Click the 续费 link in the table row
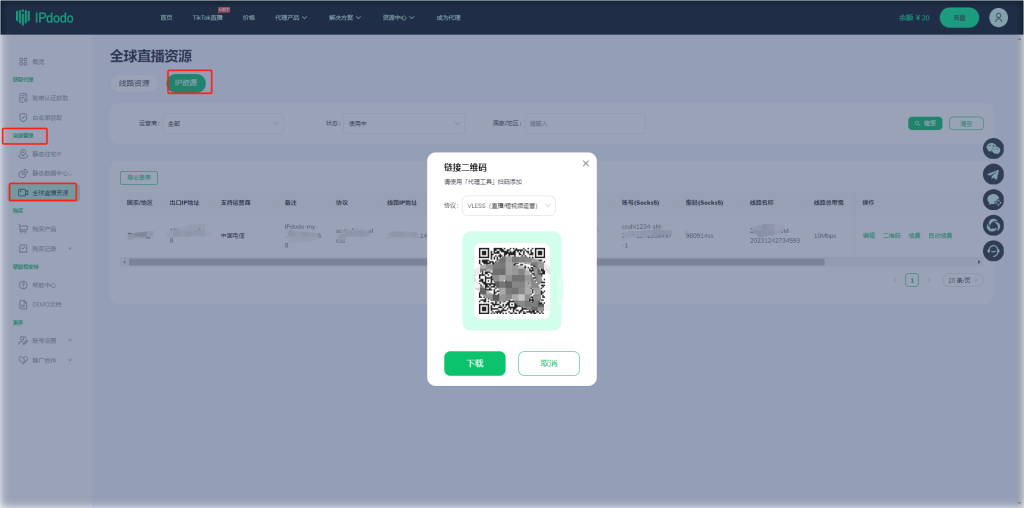Image resolution: width=1024 pixels, height=508 pixels. click(914, 235)
